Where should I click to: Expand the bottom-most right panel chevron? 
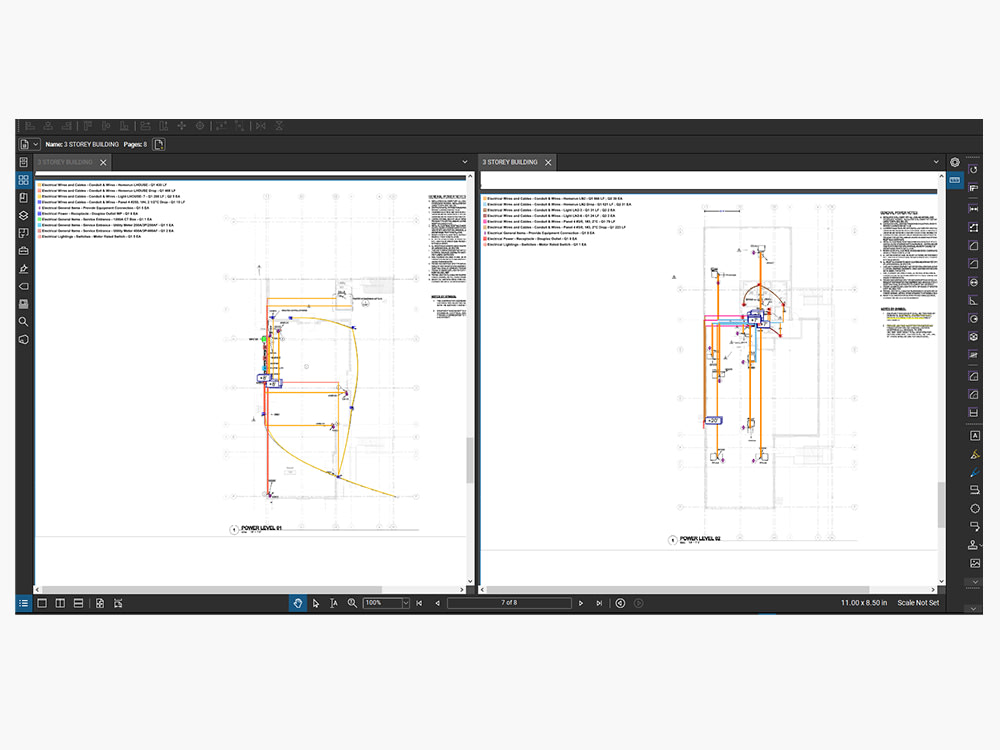[973, 608]
